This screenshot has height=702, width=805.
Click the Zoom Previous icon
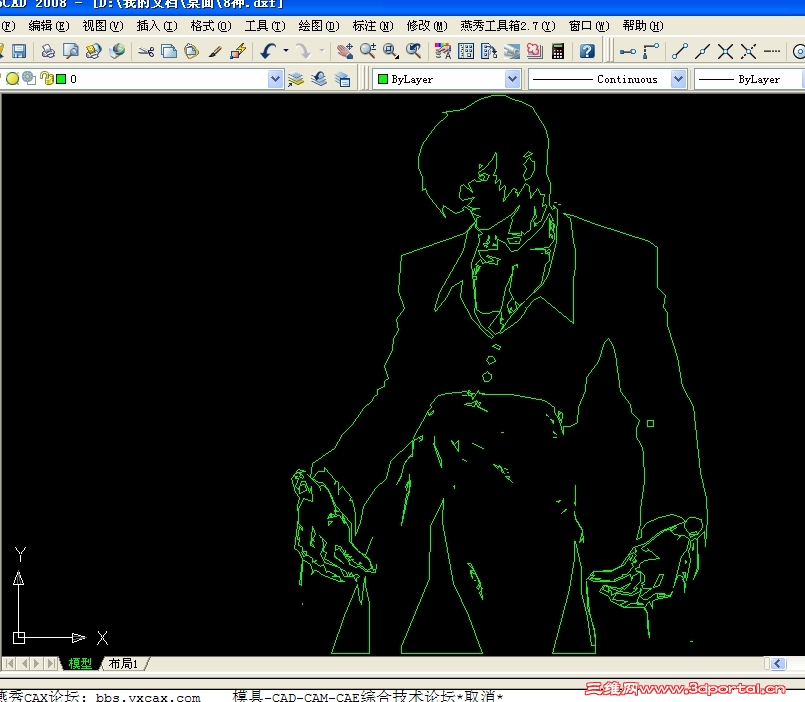tap(413, 51)
